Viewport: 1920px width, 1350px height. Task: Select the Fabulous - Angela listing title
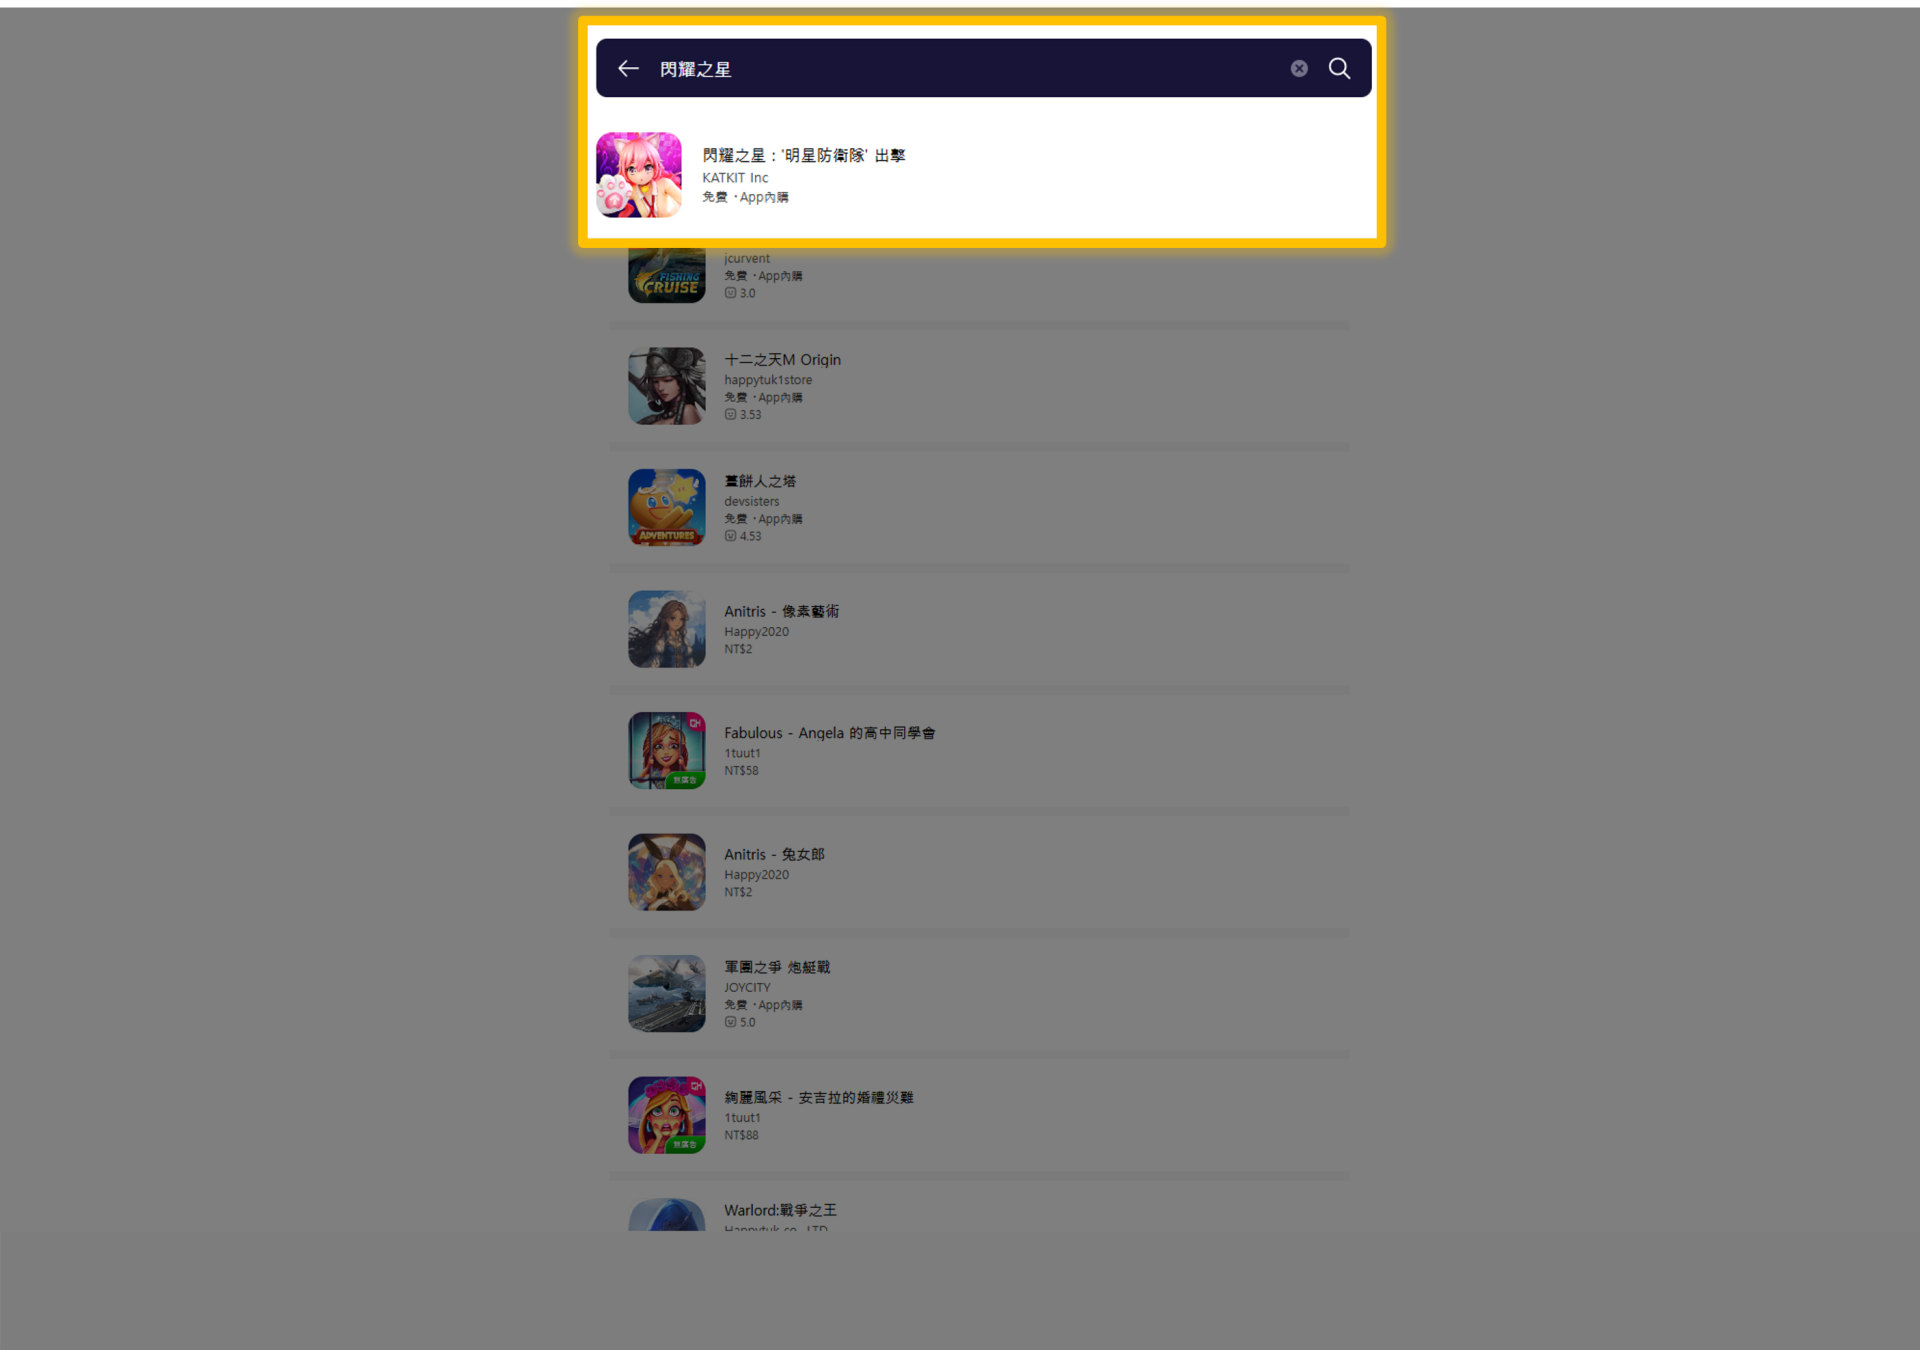[829, 733]
